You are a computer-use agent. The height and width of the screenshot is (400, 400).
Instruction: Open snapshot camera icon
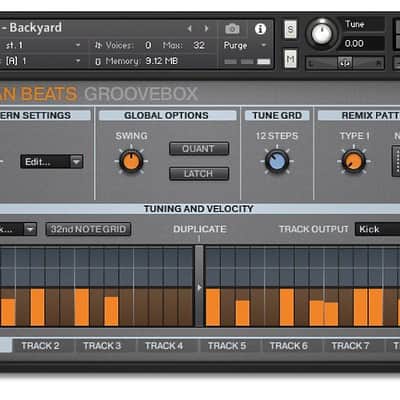[x=232, y=29]
